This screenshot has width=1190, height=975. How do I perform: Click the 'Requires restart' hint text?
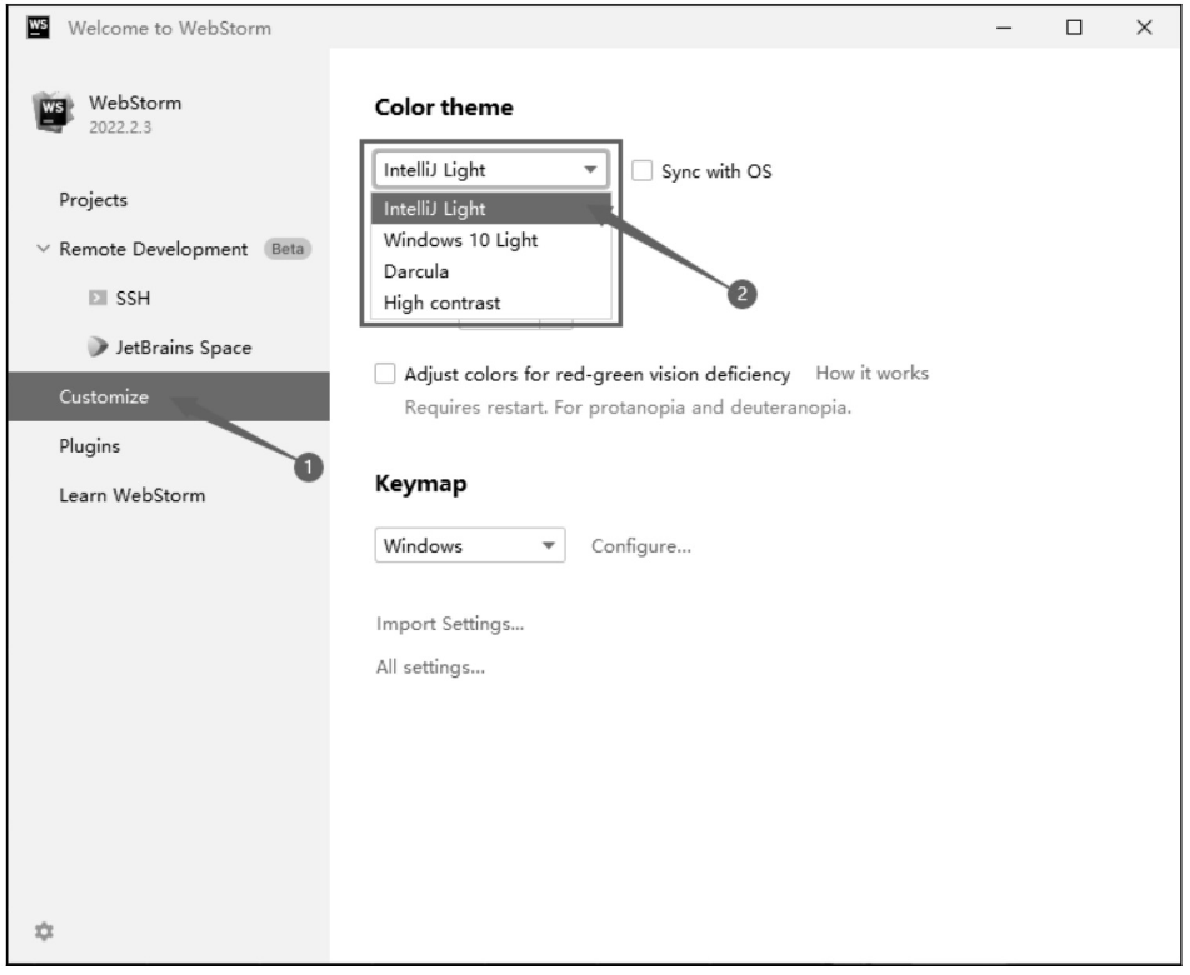point(628,407)
